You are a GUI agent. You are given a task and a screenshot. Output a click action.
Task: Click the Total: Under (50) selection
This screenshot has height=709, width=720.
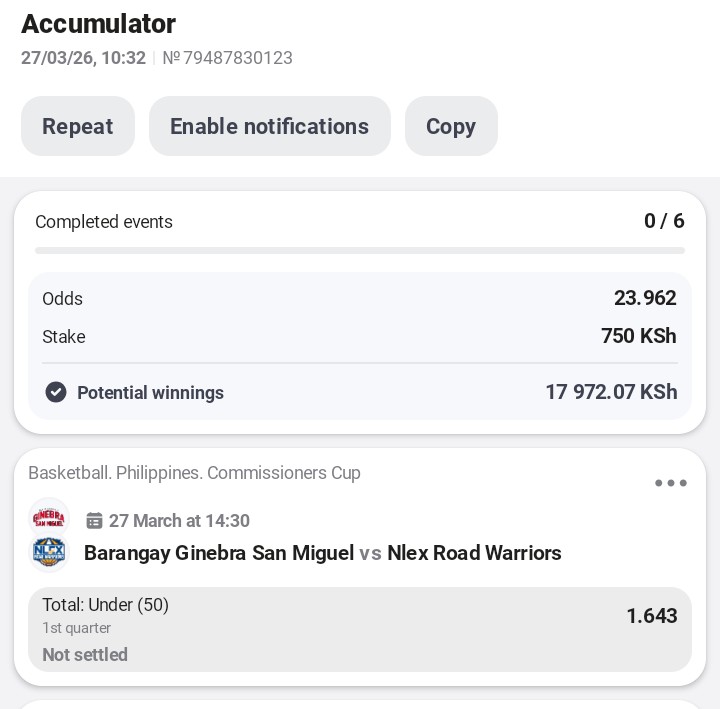[x=105, y=605]
